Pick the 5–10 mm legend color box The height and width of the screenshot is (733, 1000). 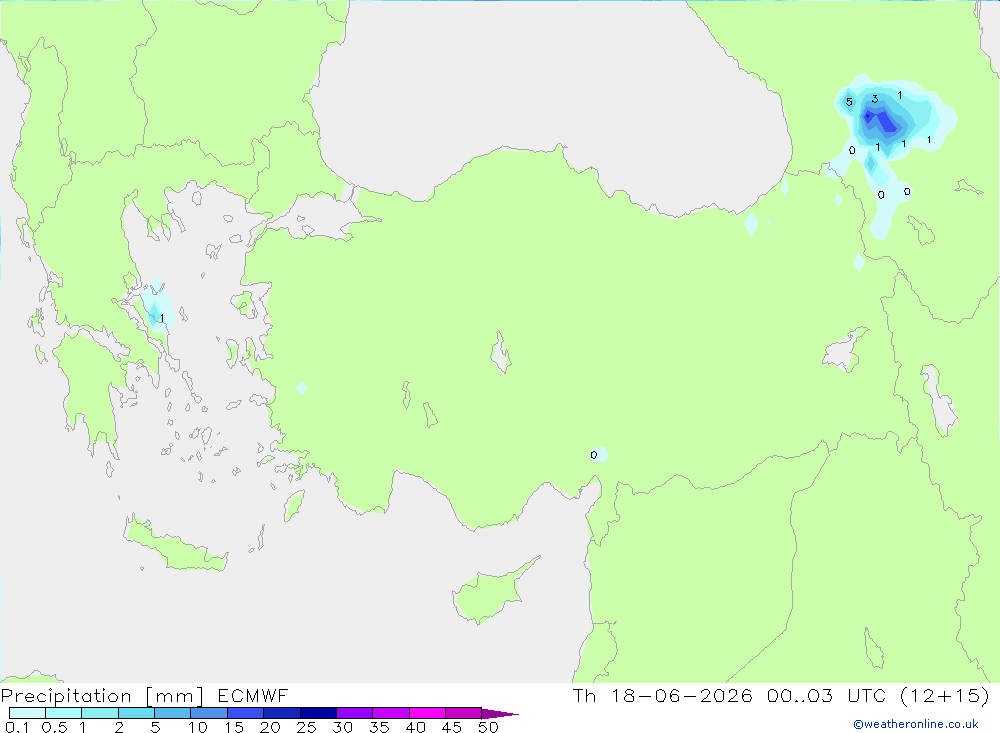click(x=172, y=713)
